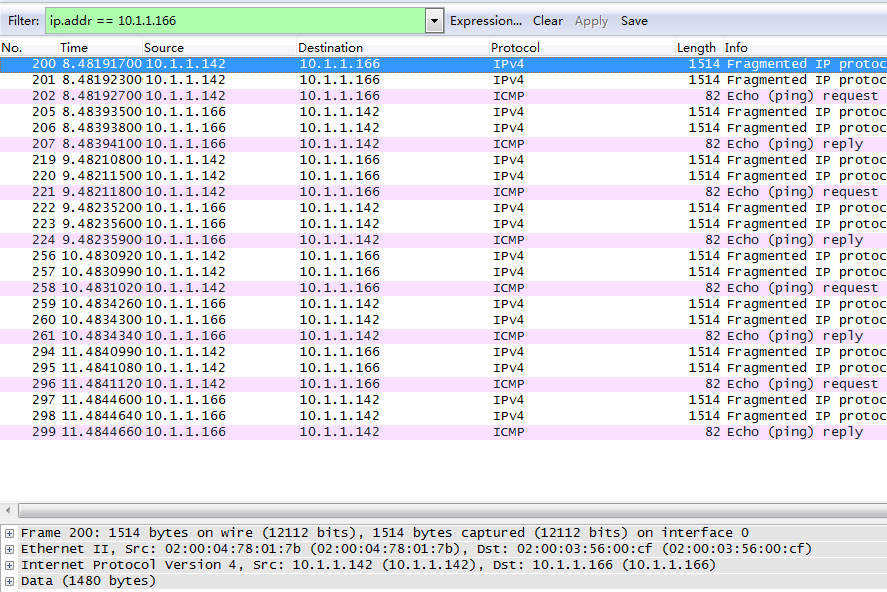Select packet number 294
Screen dimensions: 887x592
[444, 352]
